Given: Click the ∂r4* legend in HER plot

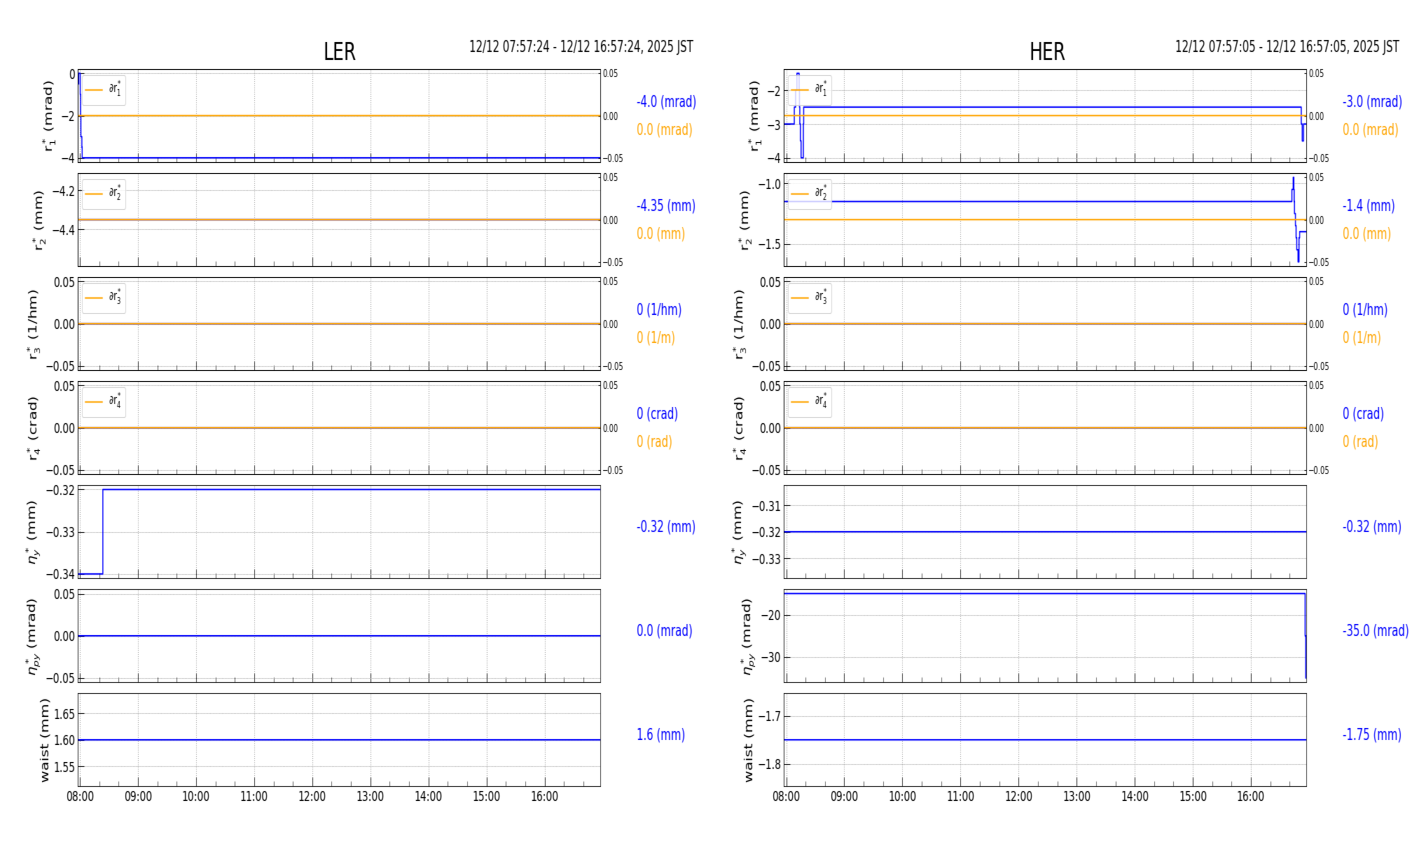Looking at the screenshot, I should coord(810,402).
